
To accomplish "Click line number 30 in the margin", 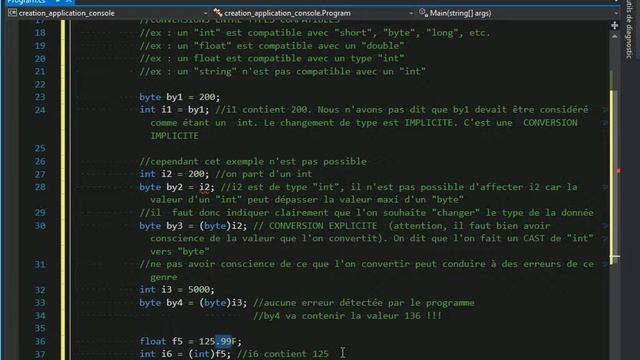I will pyautogui.click(x=40, y=226).
